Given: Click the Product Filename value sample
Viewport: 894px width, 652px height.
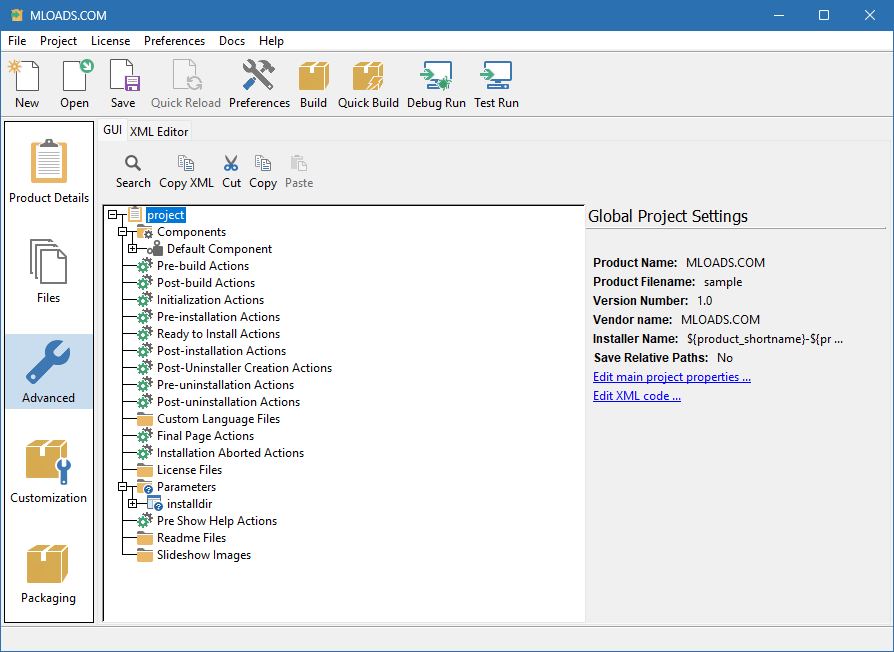Looking at the screenshot, I should 723,282.
